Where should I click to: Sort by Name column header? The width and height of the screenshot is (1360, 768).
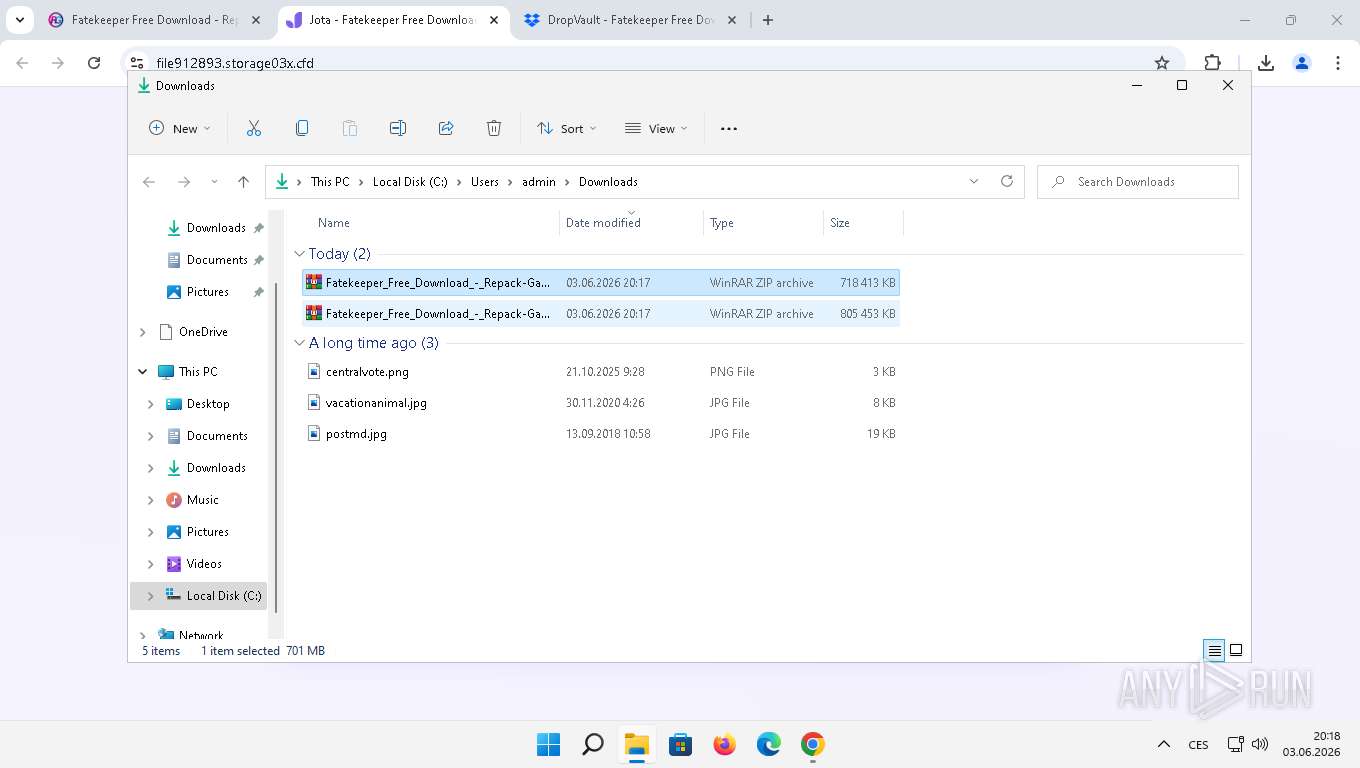click(334, 223)
